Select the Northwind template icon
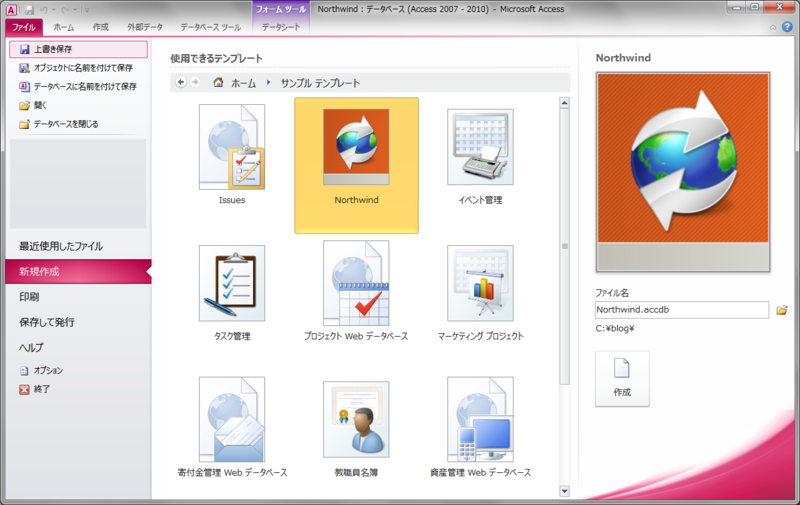The height and width of the screenshot is (505, 800). tap(356, 147)
